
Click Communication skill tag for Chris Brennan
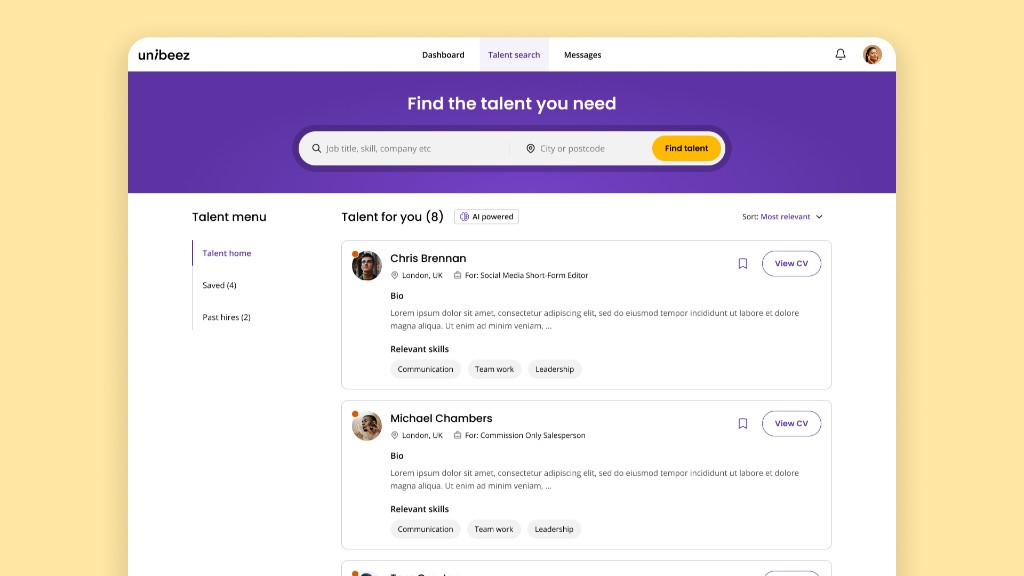(x=425, y=369)
